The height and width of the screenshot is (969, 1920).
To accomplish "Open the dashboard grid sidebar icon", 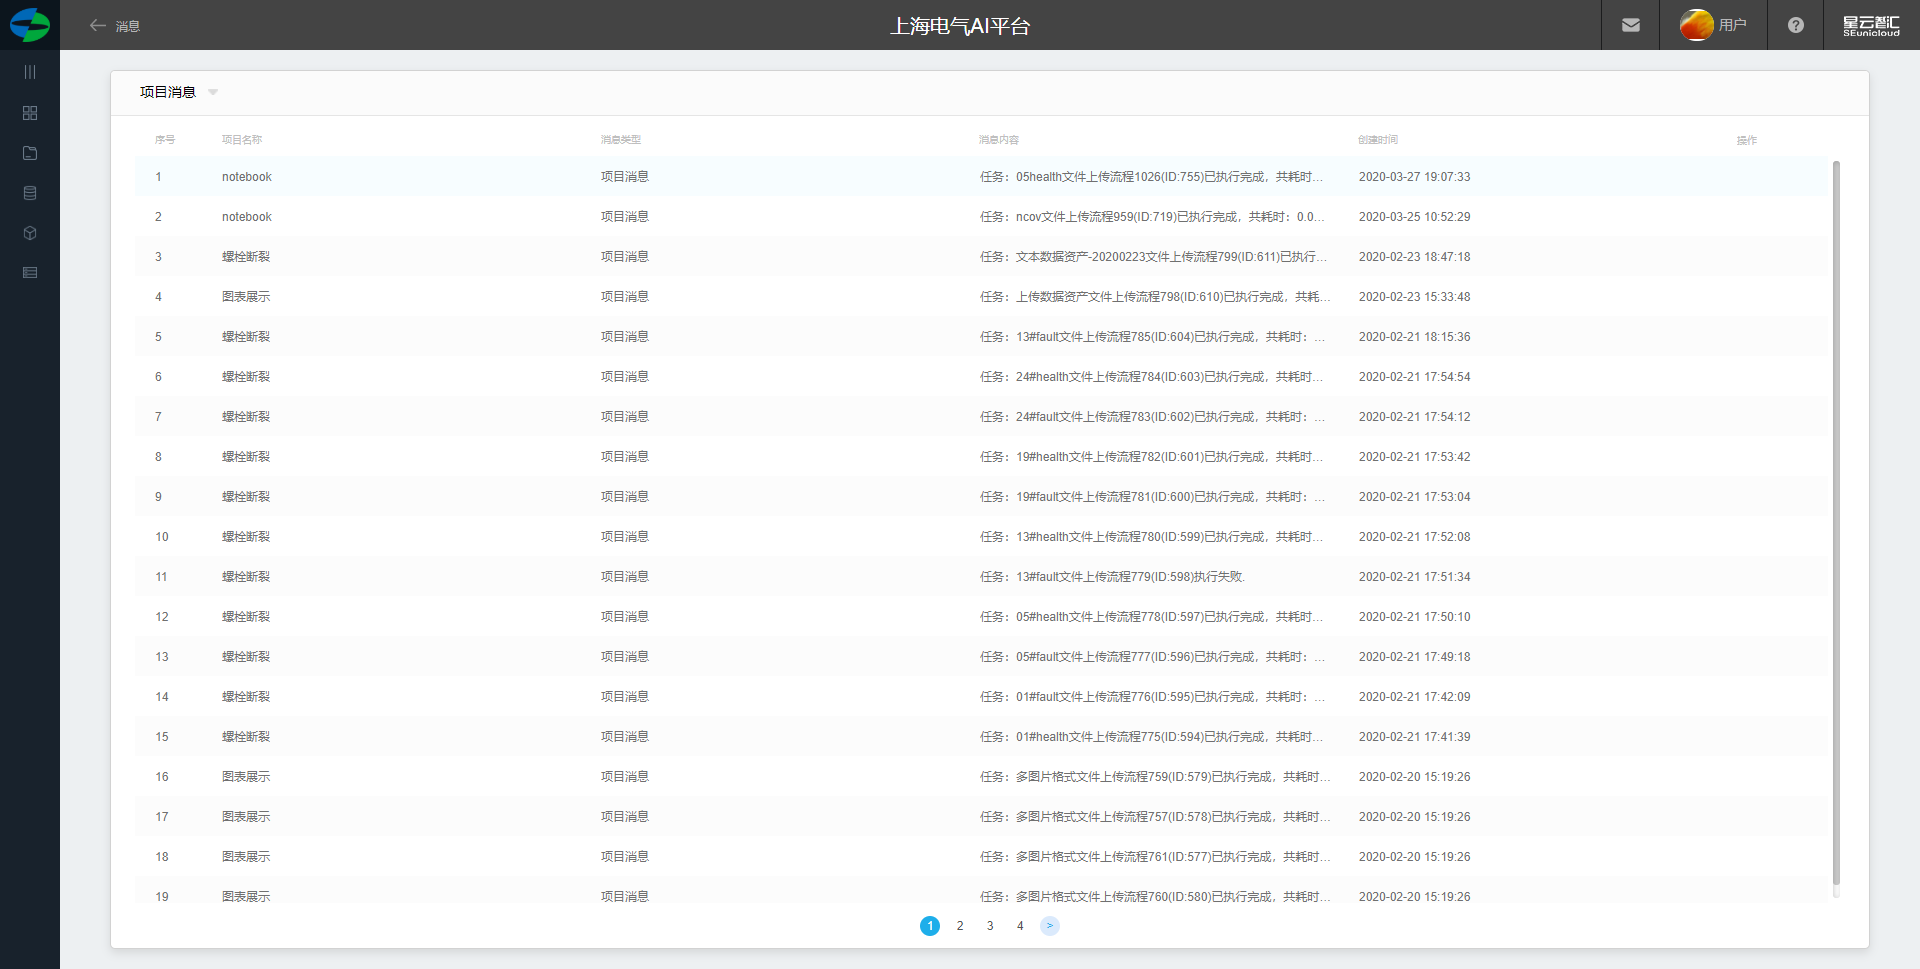I will [x=30, y=113].
